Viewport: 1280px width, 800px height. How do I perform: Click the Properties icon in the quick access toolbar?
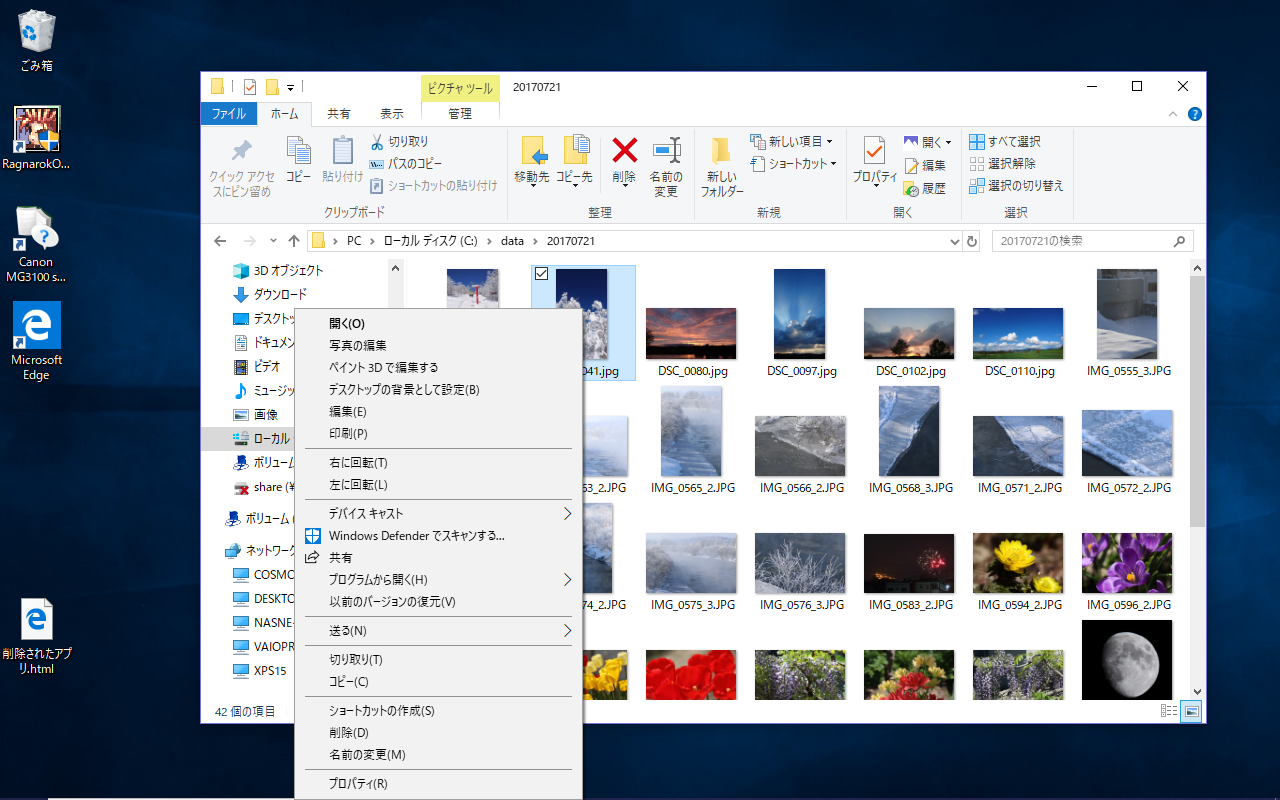click(x=250, y=87)
